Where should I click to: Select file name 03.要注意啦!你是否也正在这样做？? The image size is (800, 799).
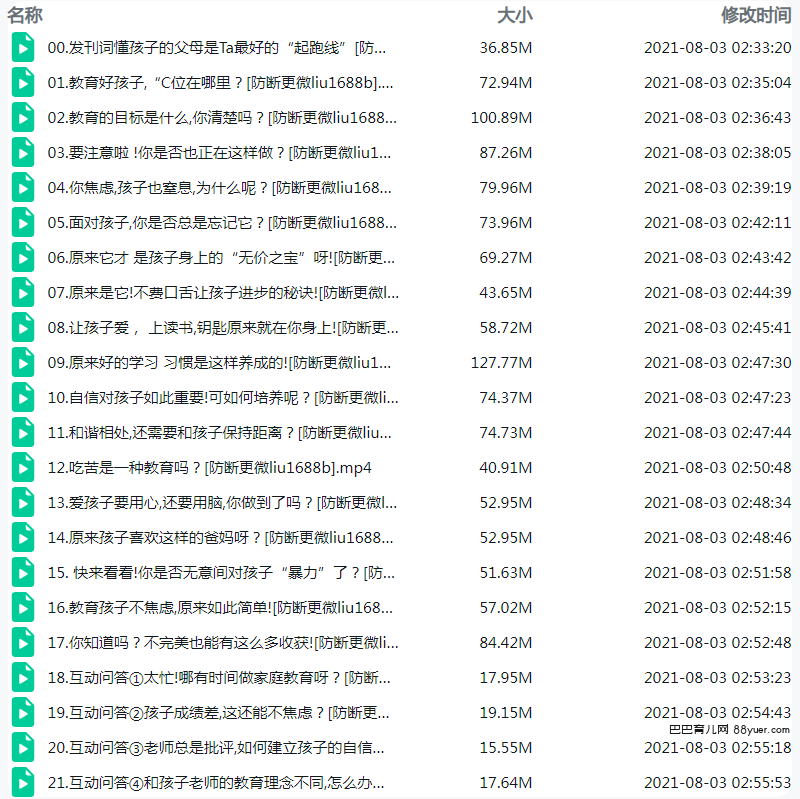[219, 153]
